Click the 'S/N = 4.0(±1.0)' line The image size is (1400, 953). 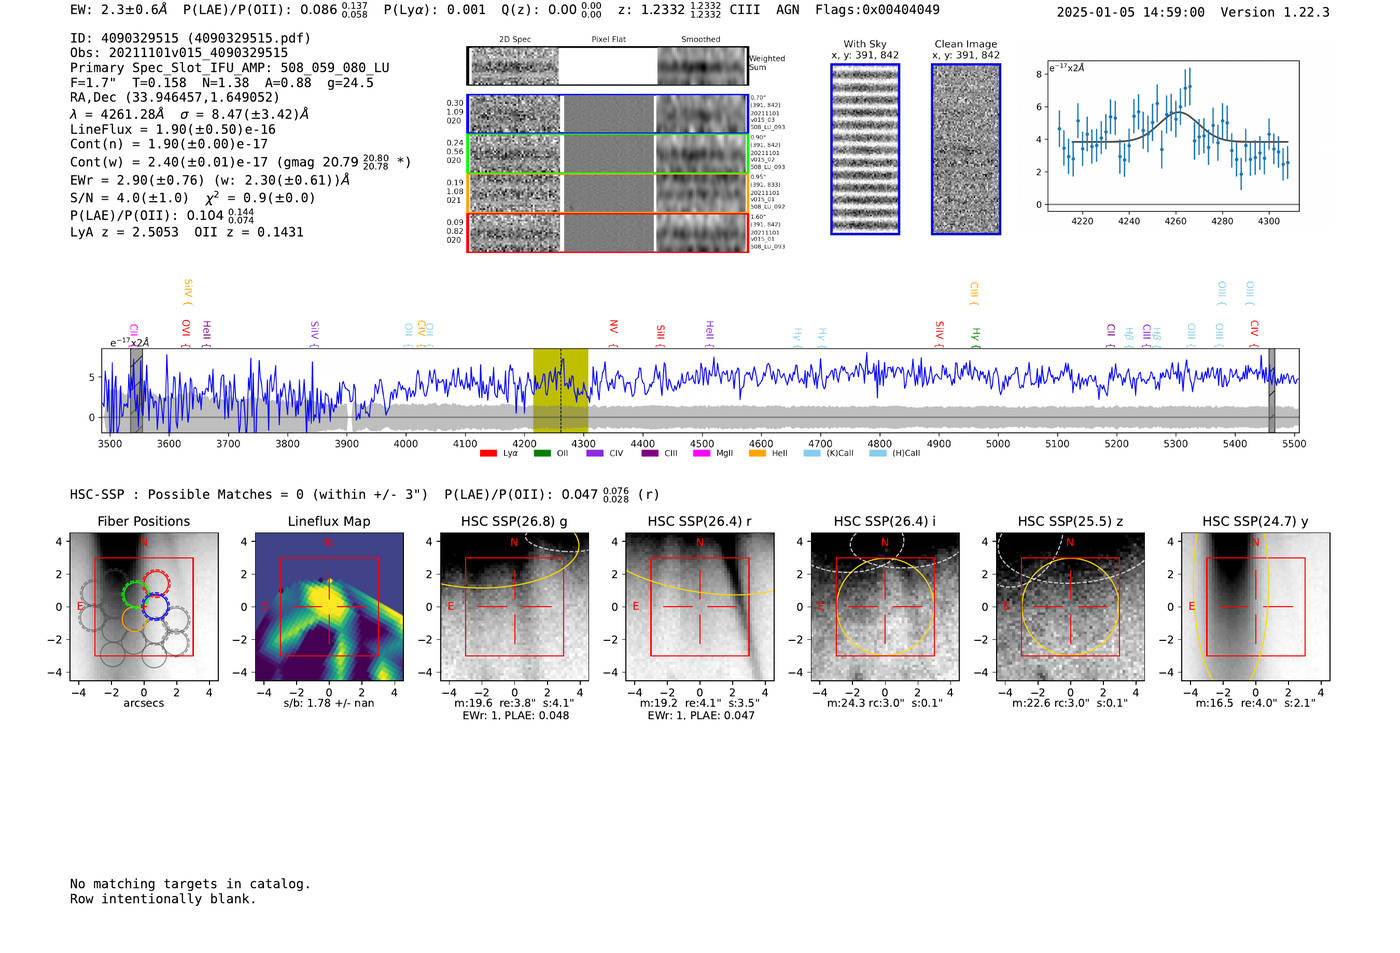click(129, 198)
